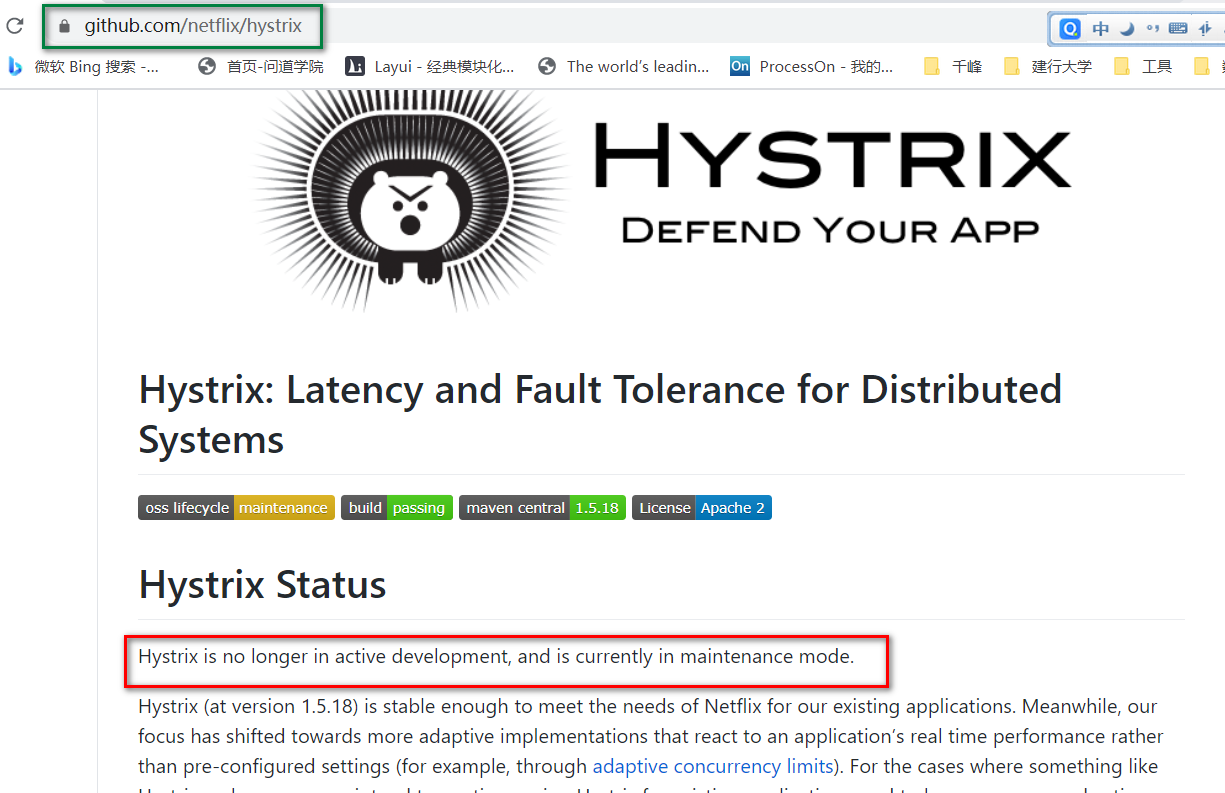
Task: Open the soft keyboard from IME toolbar
Action: [x=1178, y=29]
